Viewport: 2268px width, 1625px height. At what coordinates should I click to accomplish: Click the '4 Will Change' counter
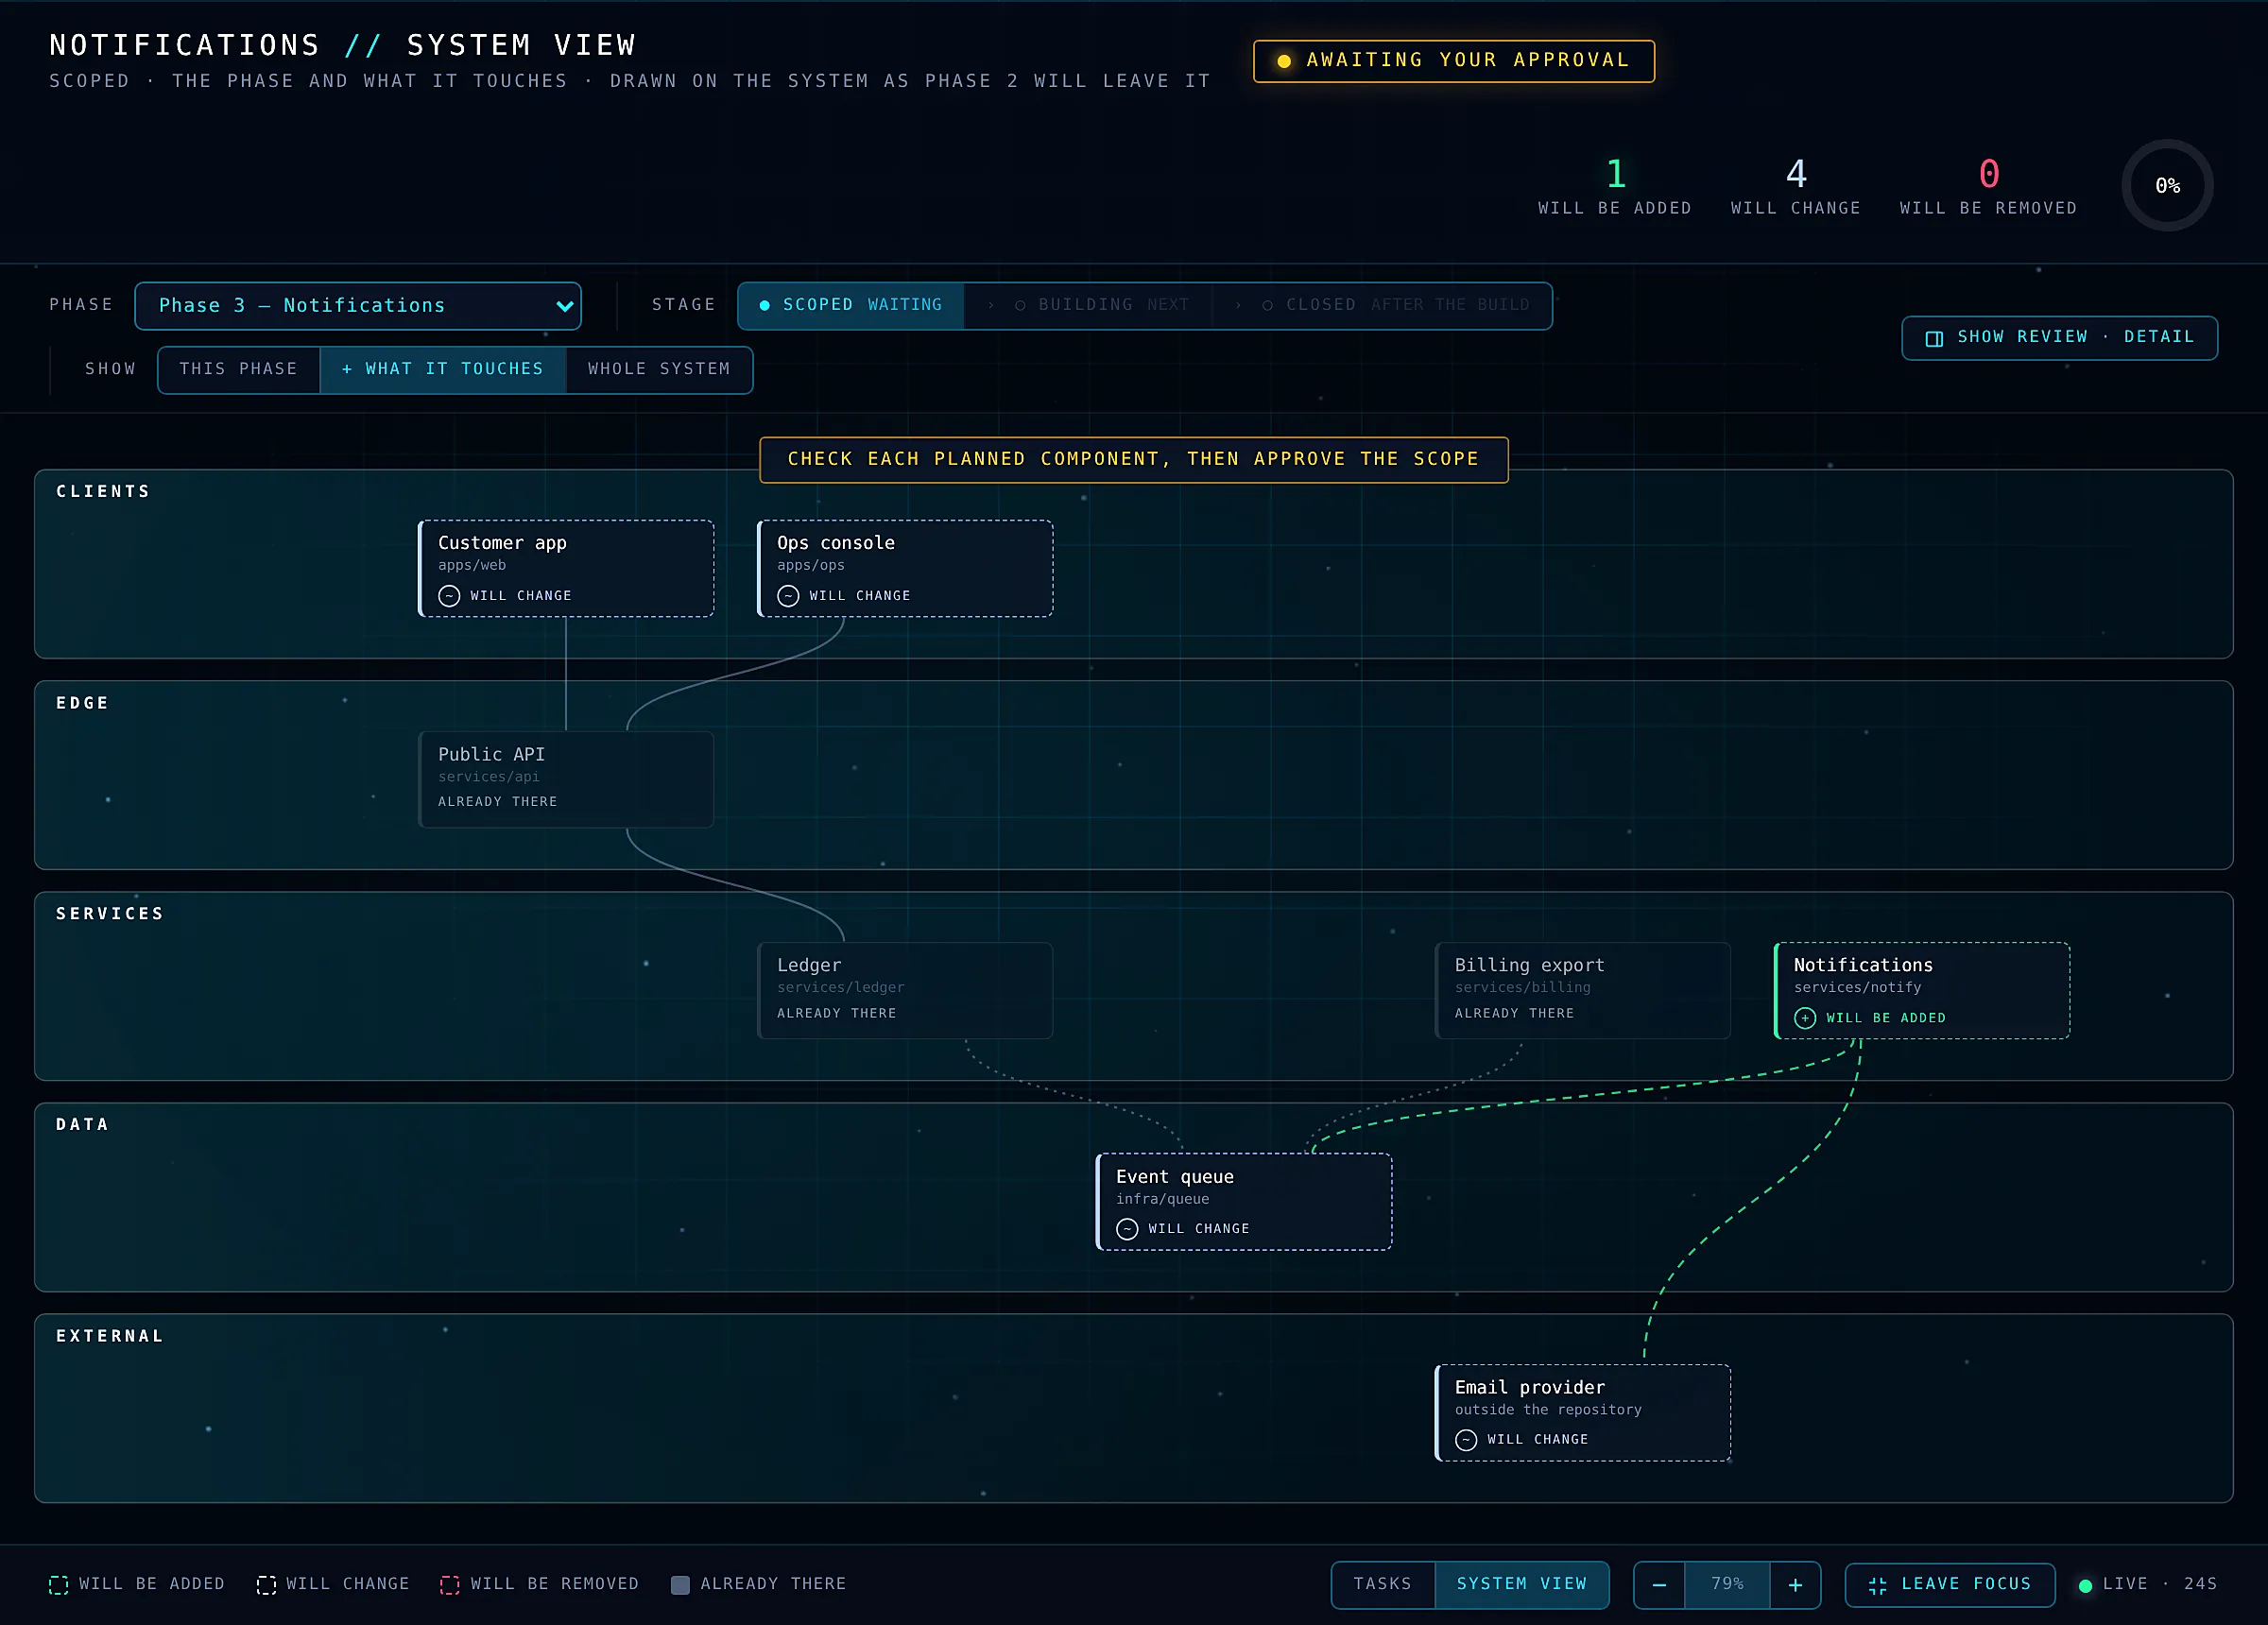tap(1795, 187)
